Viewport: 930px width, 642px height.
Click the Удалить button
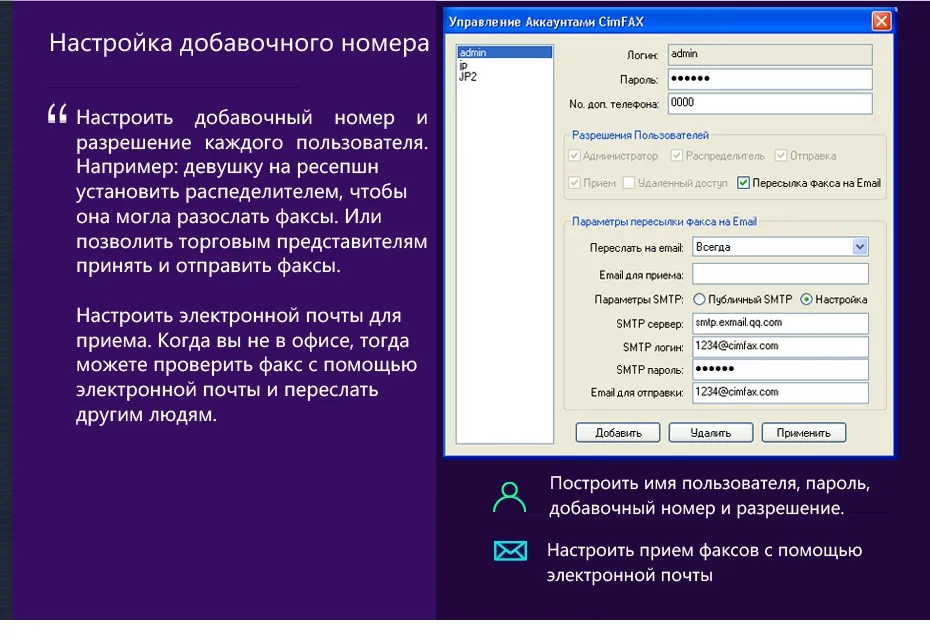(x=711, y=433)
